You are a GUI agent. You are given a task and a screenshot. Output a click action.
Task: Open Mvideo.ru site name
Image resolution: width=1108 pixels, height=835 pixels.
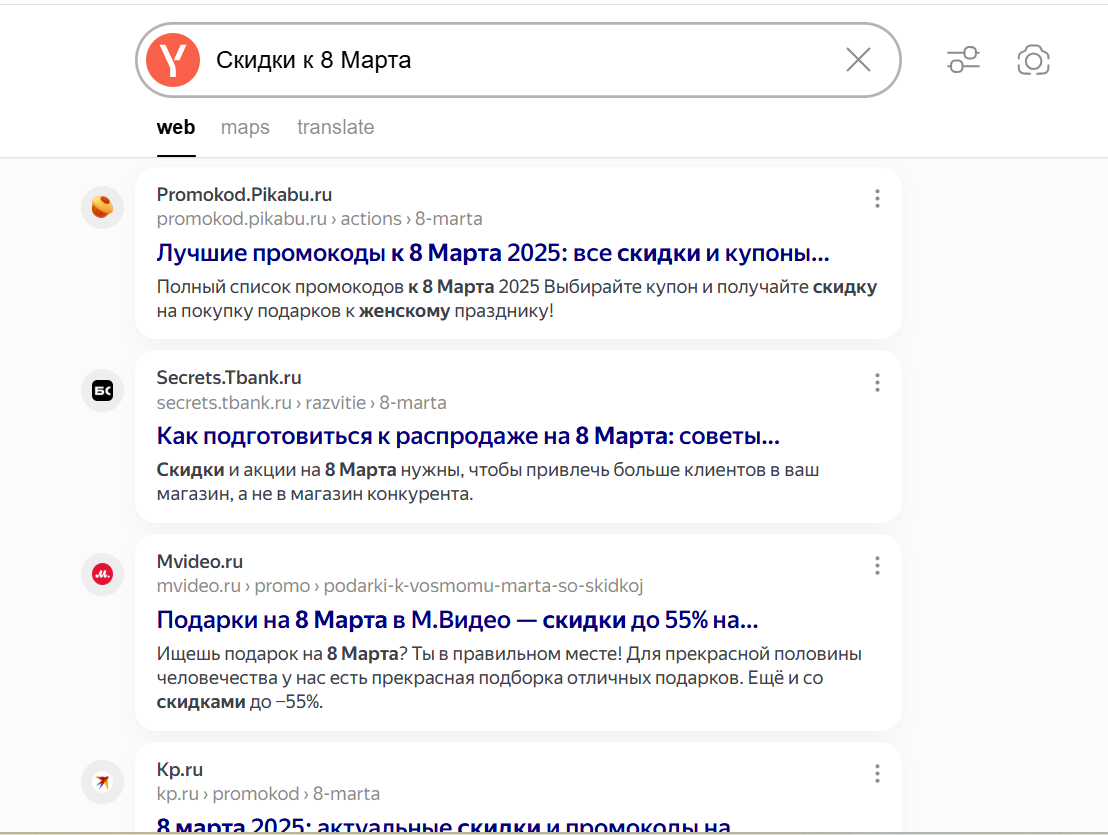pos(200,562)
